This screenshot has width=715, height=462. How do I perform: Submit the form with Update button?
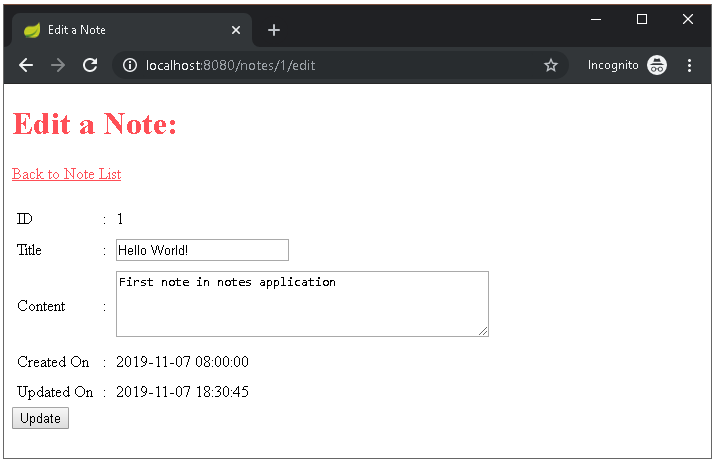(x=41, y=418)
